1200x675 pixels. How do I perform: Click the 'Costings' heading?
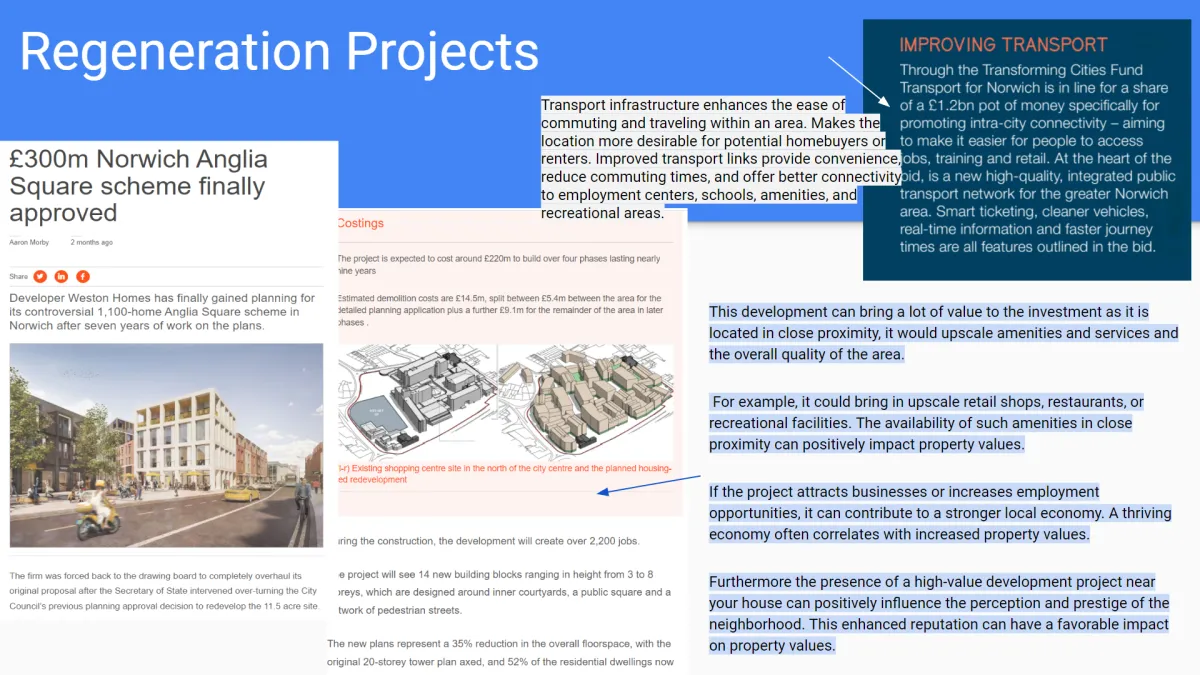[x=360, y=223]
